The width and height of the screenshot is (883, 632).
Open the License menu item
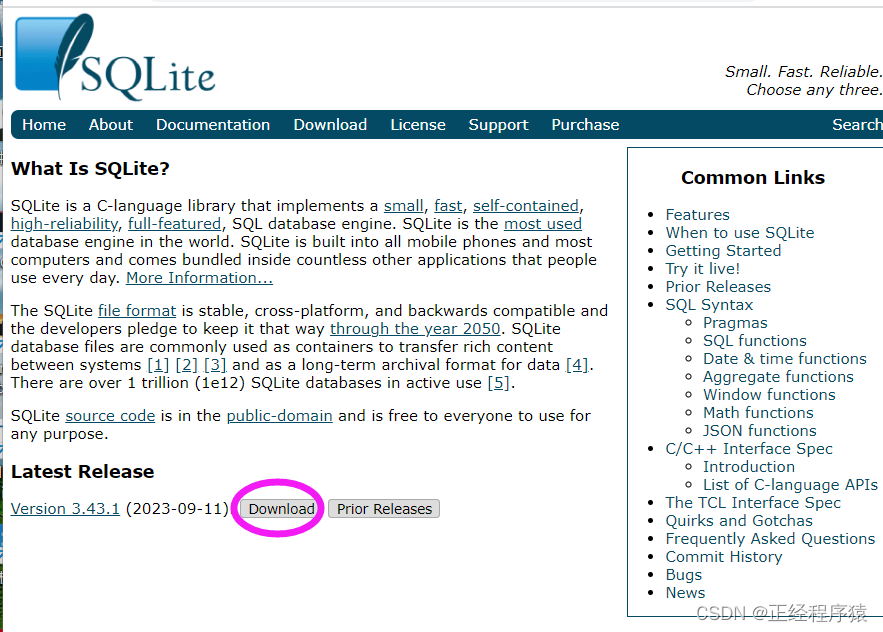(x=418, y=124)
